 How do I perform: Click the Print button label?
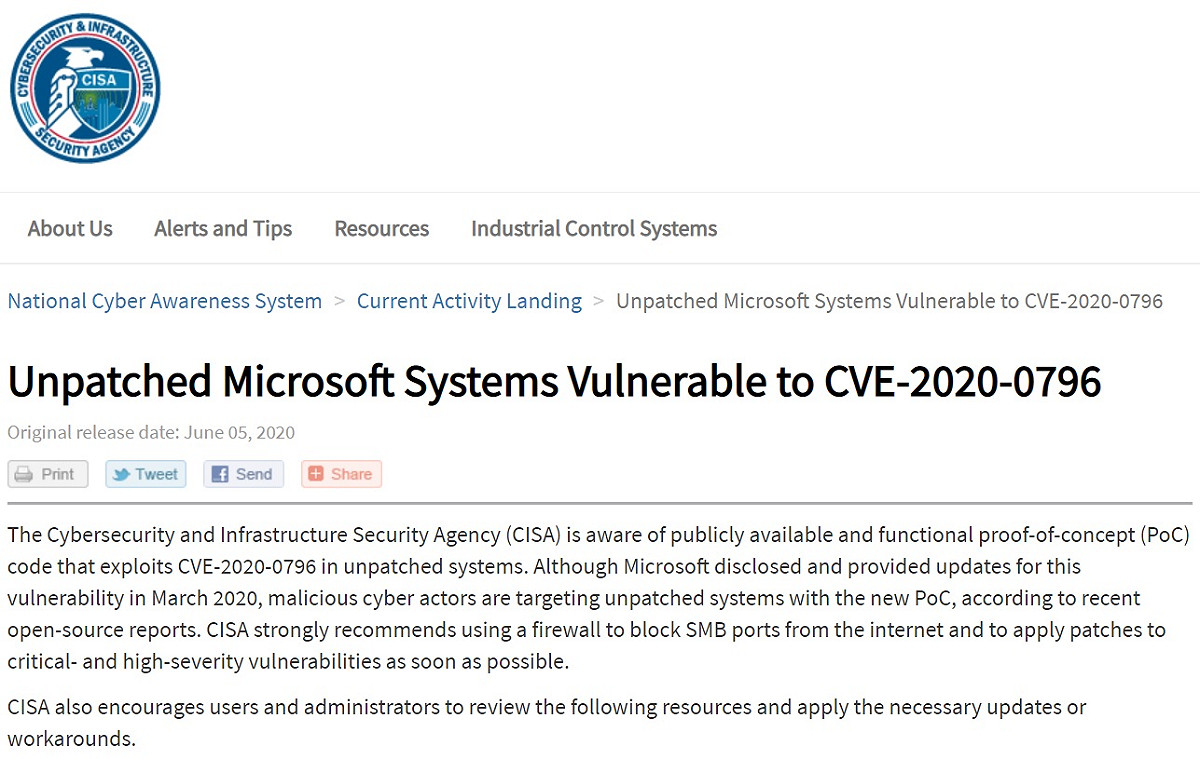(x=58, y=474)
